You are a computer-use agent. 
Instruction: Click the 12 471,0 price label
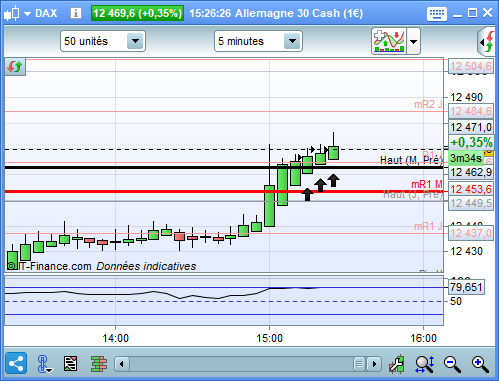(x=471, y=127)
